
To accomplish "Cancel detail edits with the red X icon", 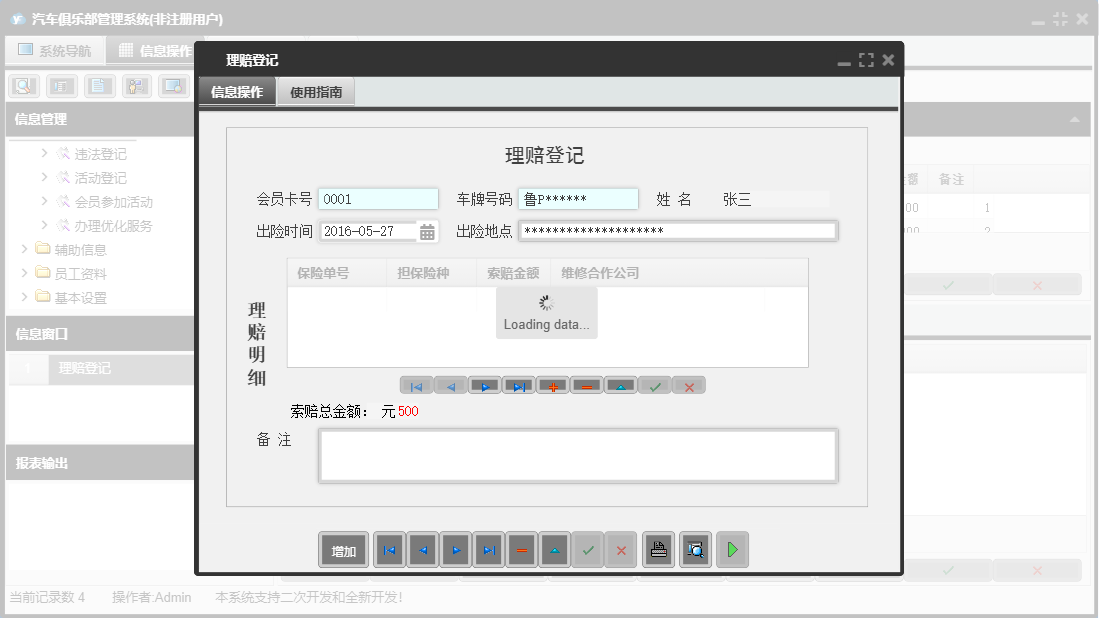I will [689, 385].
